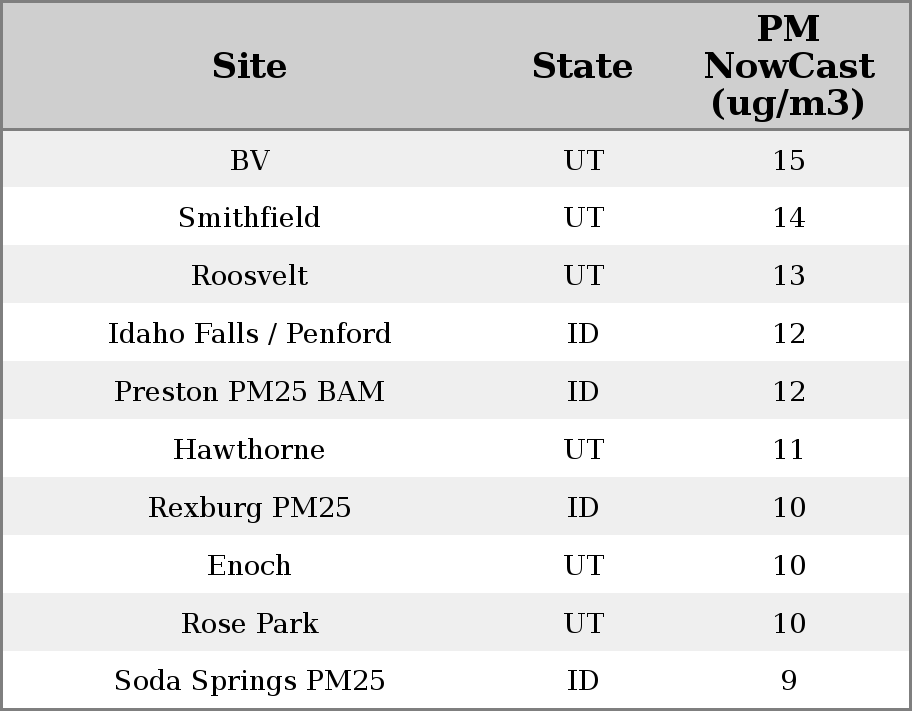Click the State column header
Screen dimensions: 912x711
coord(582,66)
